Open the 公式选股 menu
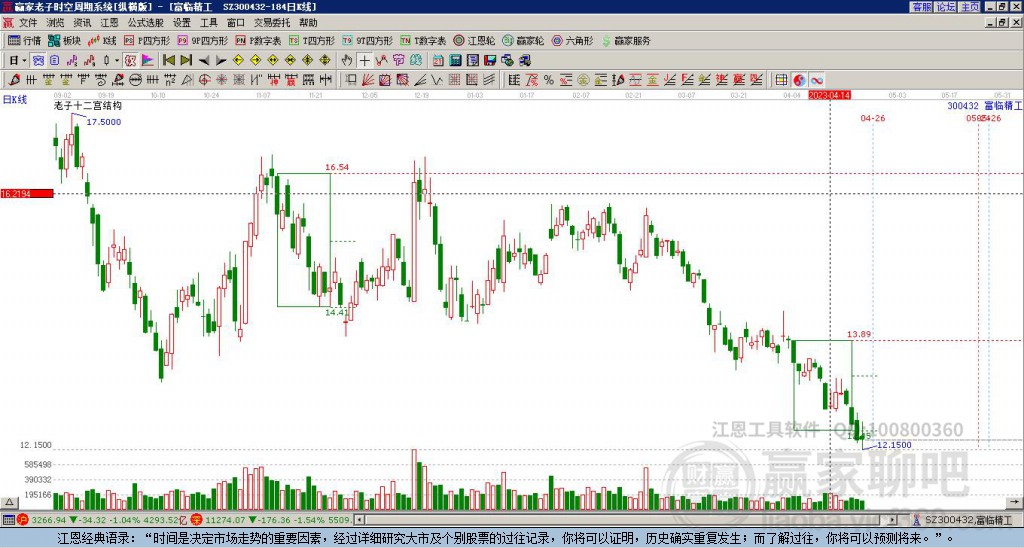This screenshot has width=1024, height=548. point(144,22)
